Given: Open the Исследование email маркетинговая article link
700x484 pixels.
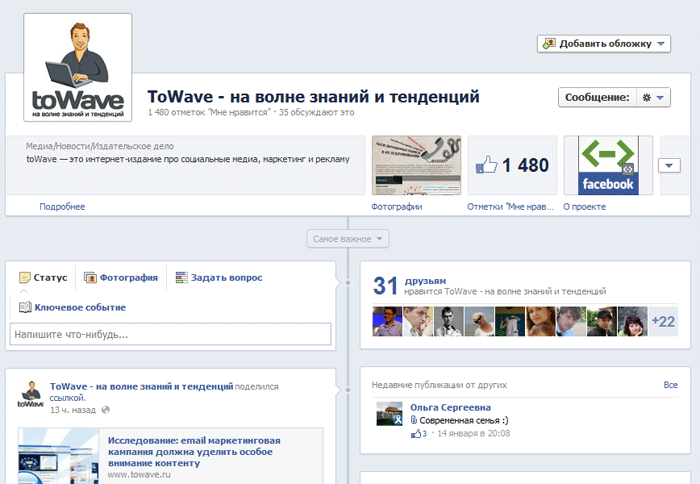Looking at the screenshot, I should 194,451.
